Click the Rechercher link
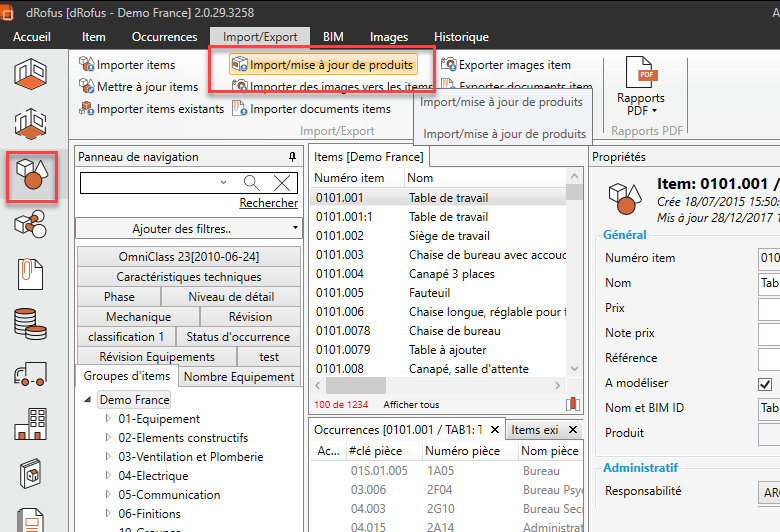Image resolution: width=780 pixels, height=532 pixels. click(x=268, y=203)
